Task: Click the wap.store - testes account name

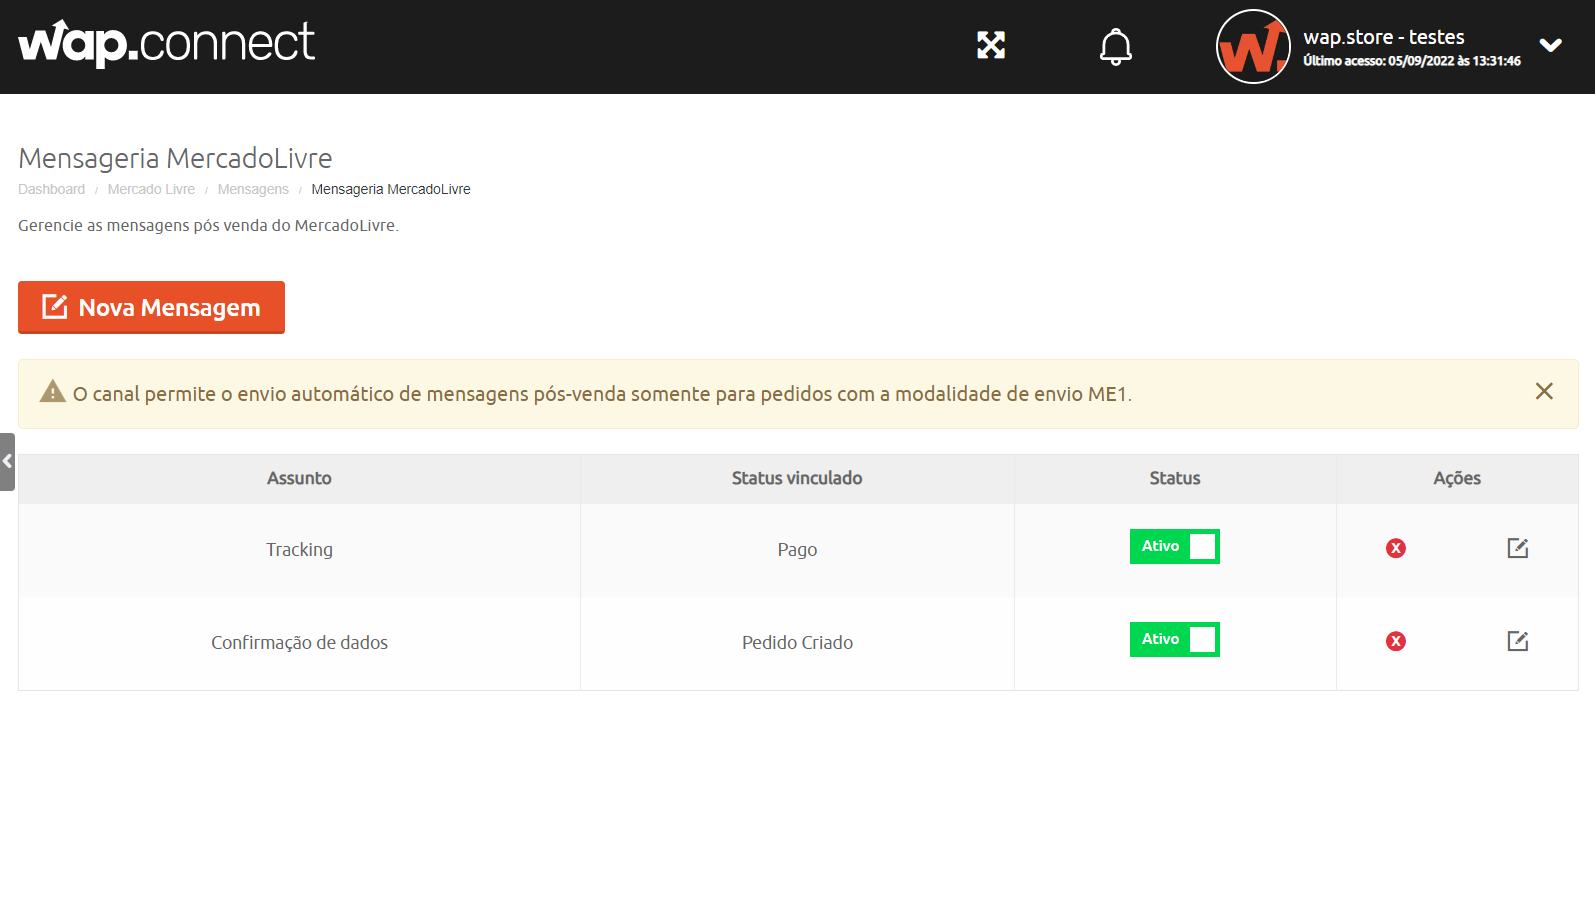Action: pyautogui.click(x=1384, y=37)
